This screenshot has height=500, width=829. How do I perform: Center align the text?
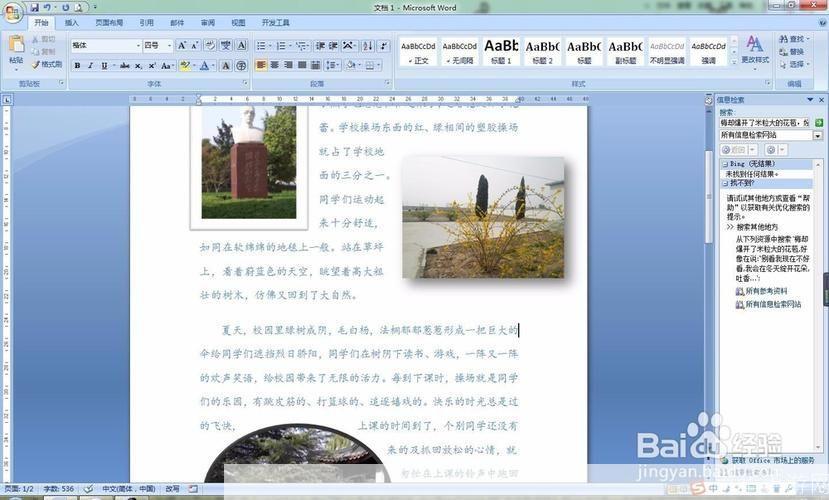274,65
